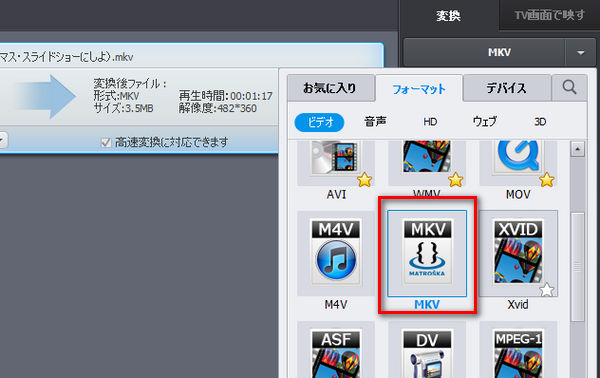The height and width of the screenshot is (378, 600).
Task: Select the HD category filter
Action: [430, 122]
